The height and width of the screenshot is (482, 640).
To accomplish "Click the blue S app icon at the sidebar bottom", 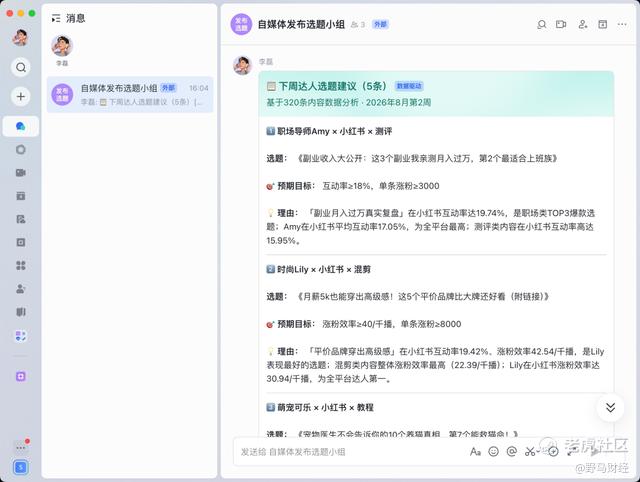I will tap(21, 467).
